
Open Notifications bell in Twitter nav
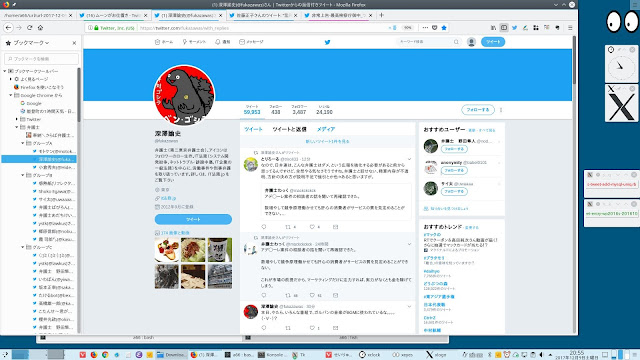pos(222,42)
